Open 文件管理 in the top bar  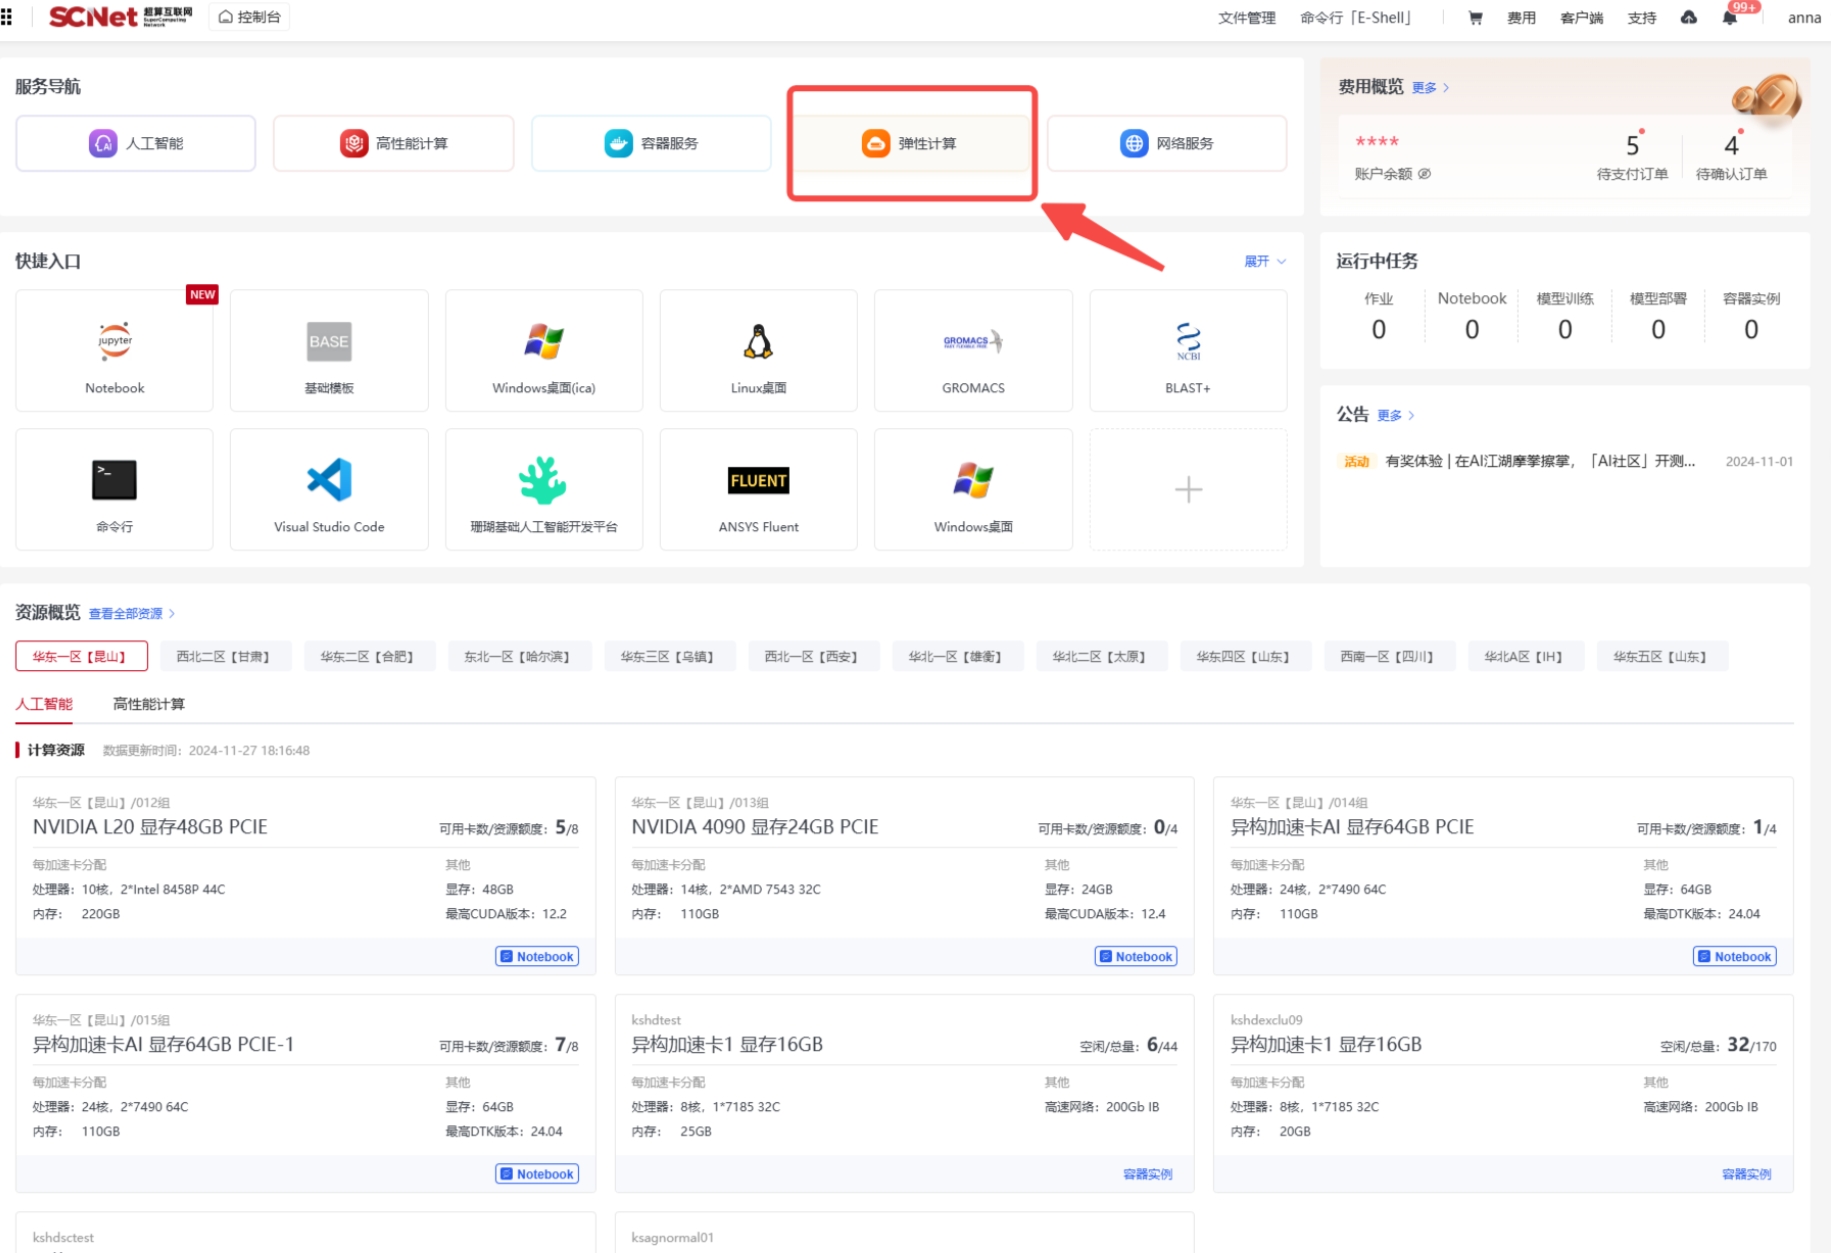click(1246, 18)
